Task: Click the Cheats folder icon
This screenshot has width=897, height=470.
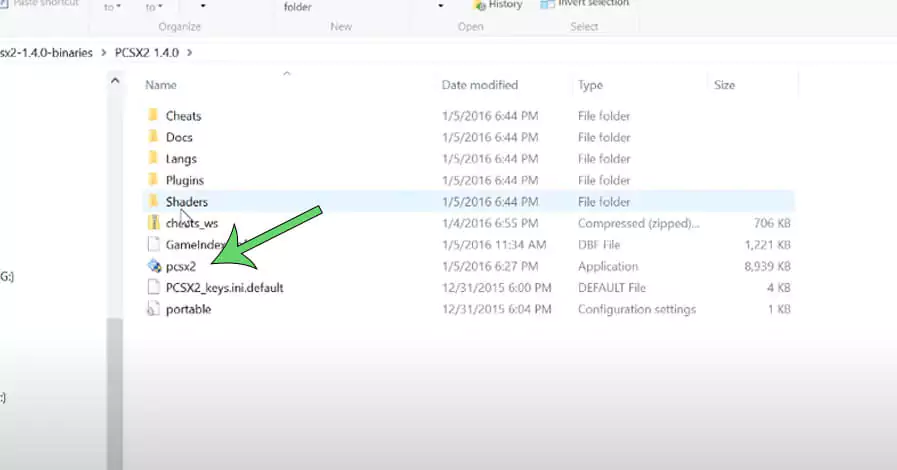Action: (x=153, y=116)
